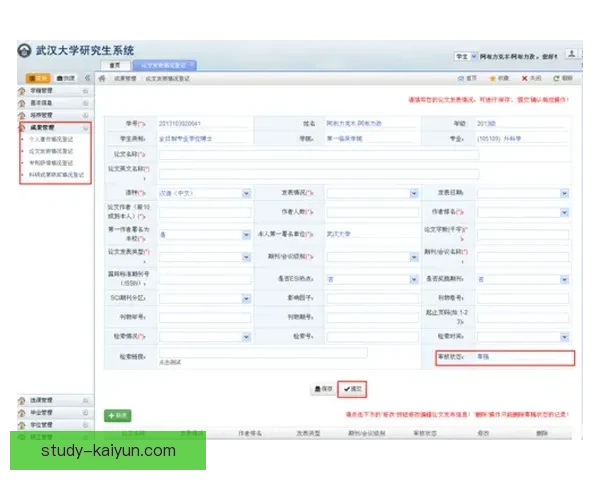The height and width of the screenshot is (480, 600).
Task: Focus the 作者人数 input field
Action: pos(373,212)
